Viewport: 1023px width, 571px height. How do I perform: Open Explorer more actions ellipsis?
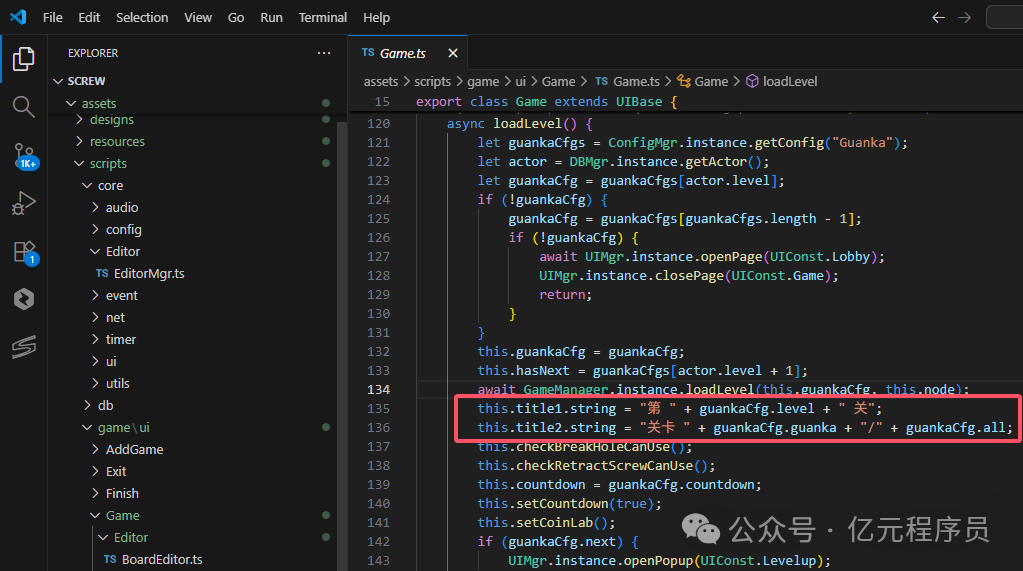324,53
